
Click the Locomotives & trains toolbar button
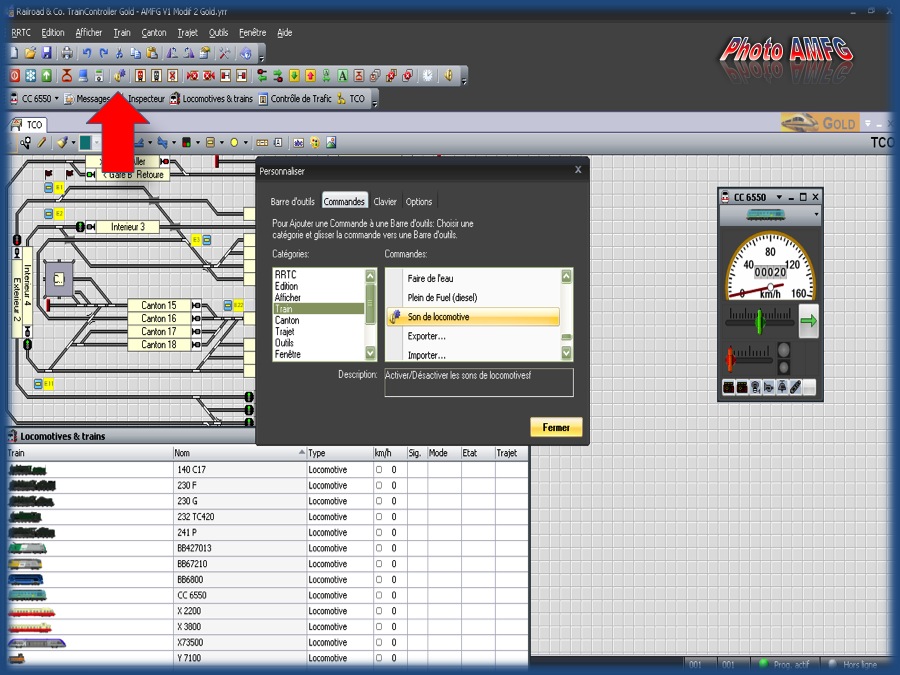211,99
